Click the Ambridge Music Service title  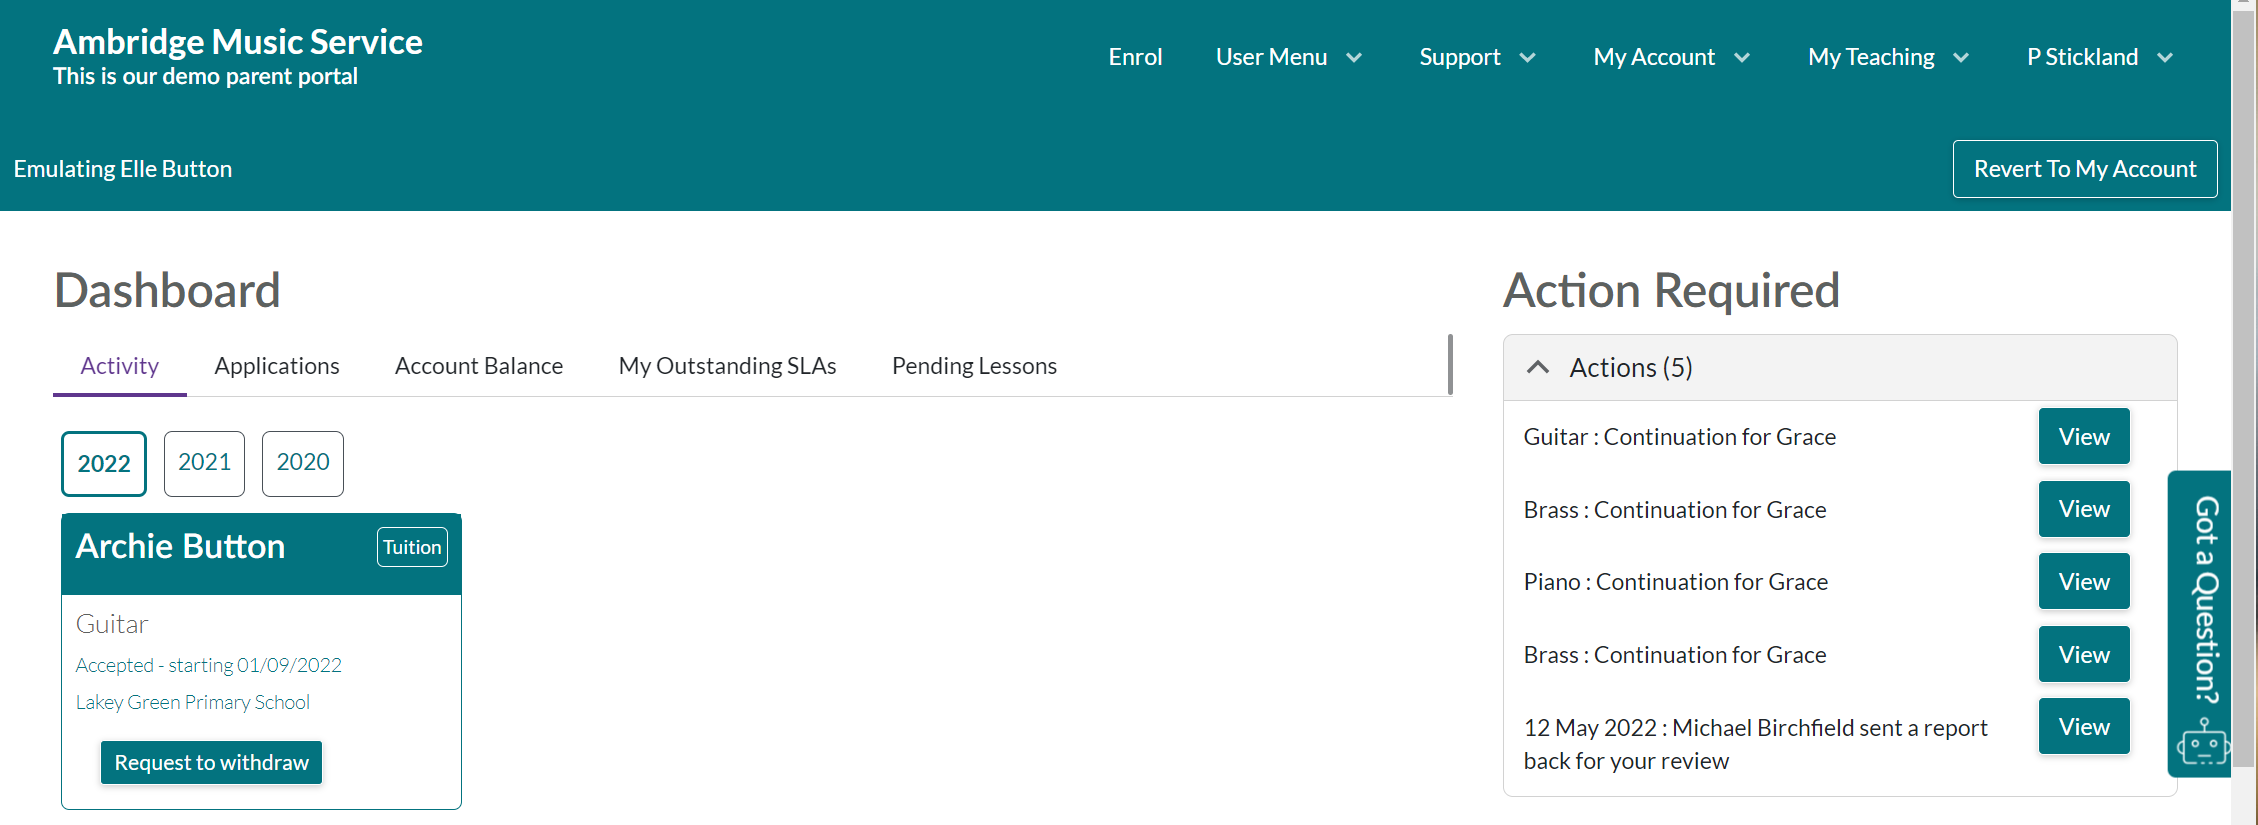[238, 42]
